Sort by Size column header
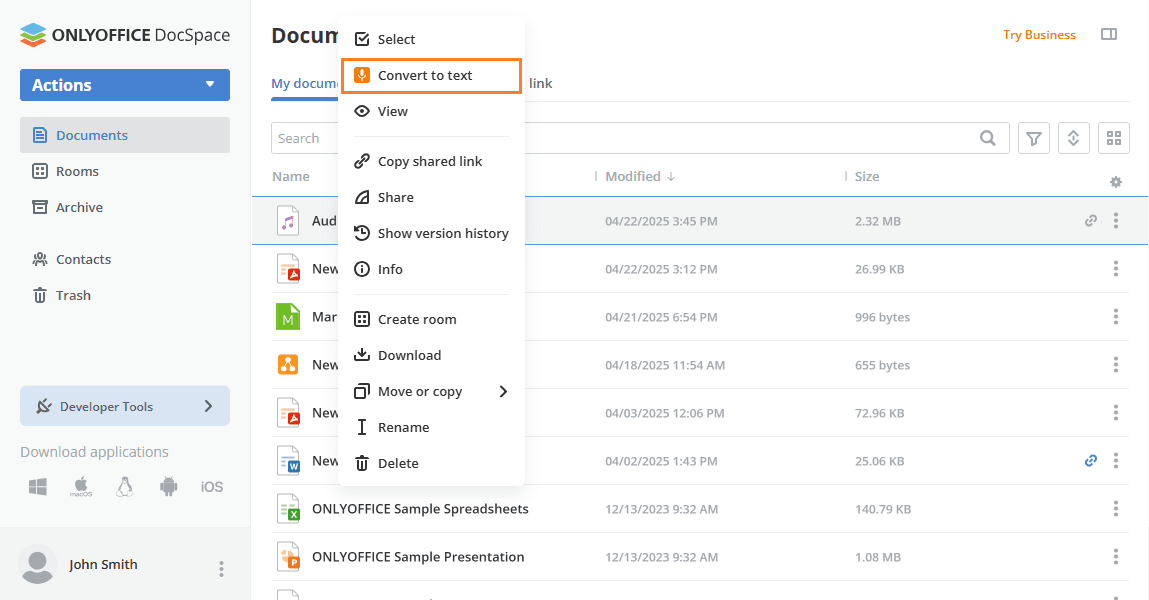The height and width of the screenshot is (600, 1149). click(x=867, y=177)
